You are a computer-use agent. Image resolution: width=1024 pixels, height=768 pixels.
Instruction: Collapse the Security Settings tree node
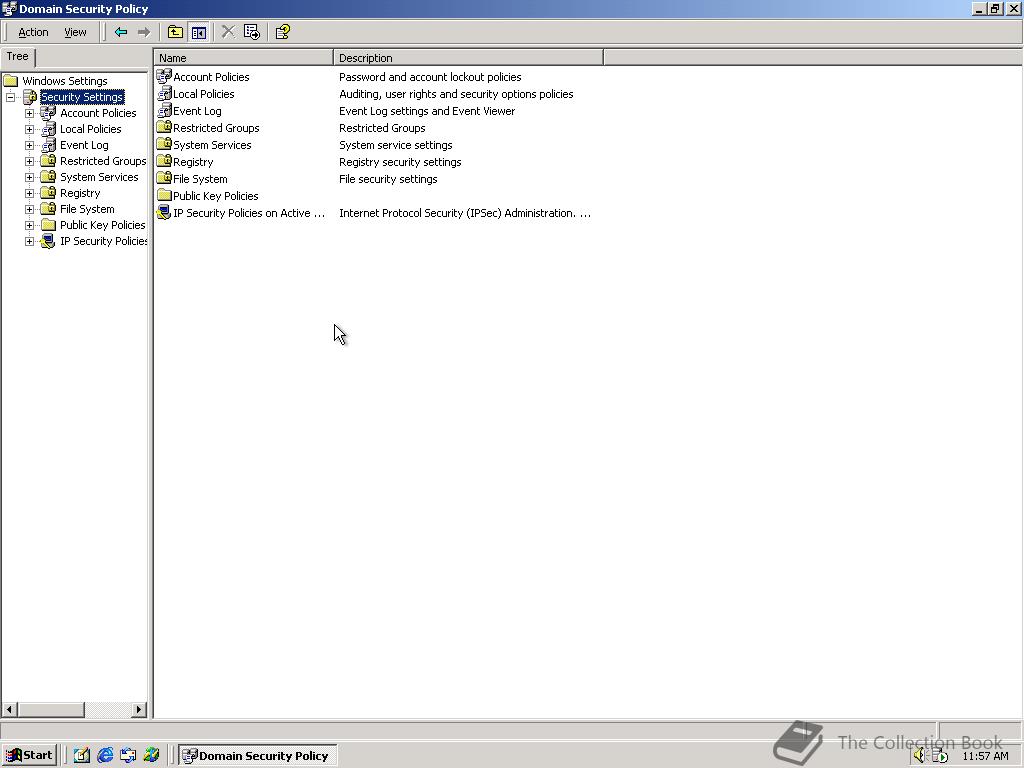pyautogui.click(x=10, y=97)
